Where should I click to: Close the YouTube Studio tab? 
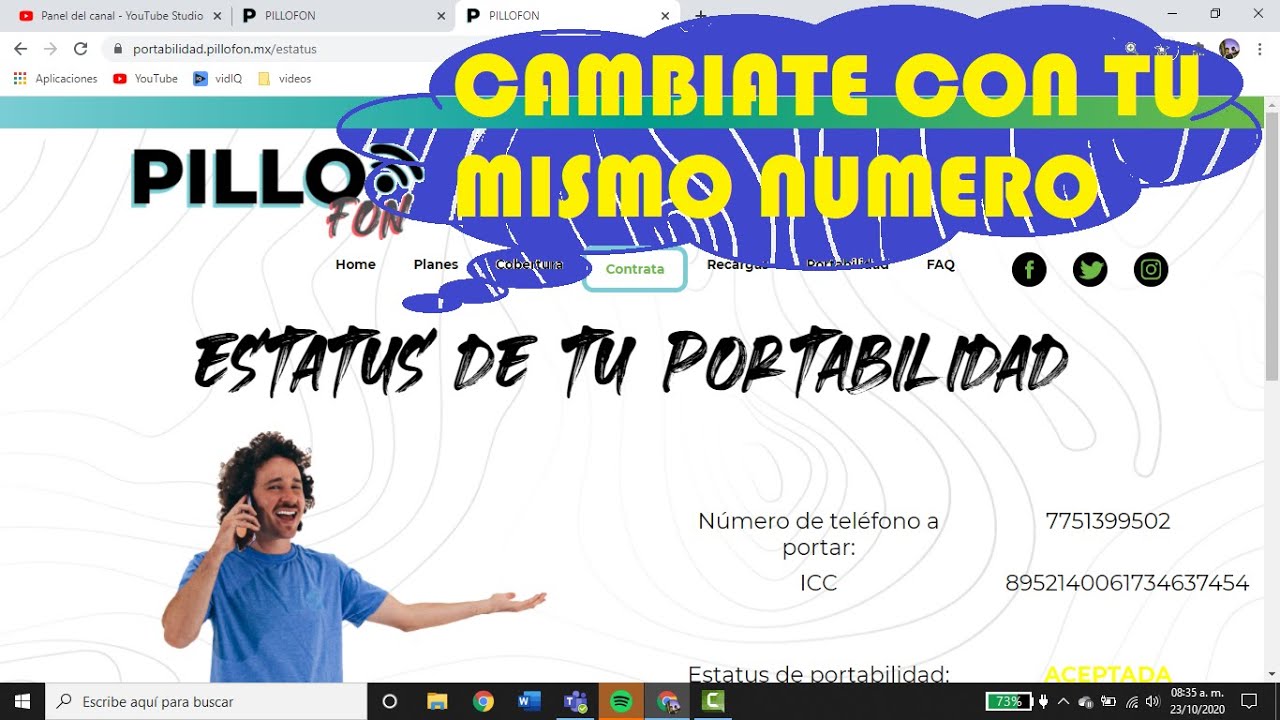[x=217, y=16]
